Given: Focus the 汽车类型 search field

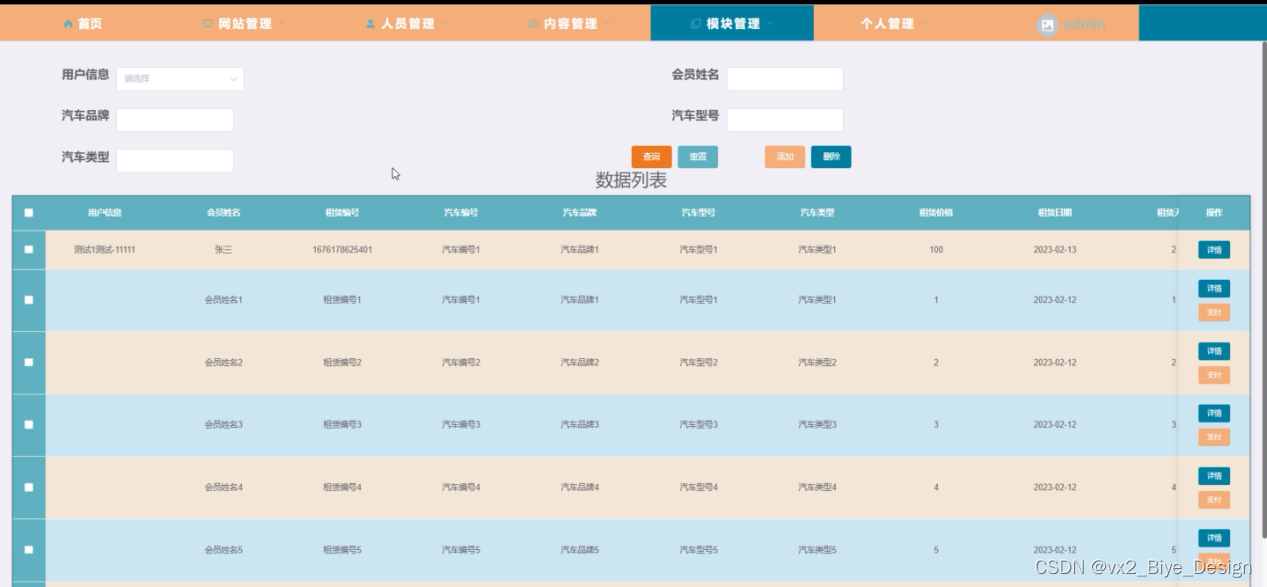Looking at the screenshot, I should point(175,161).
